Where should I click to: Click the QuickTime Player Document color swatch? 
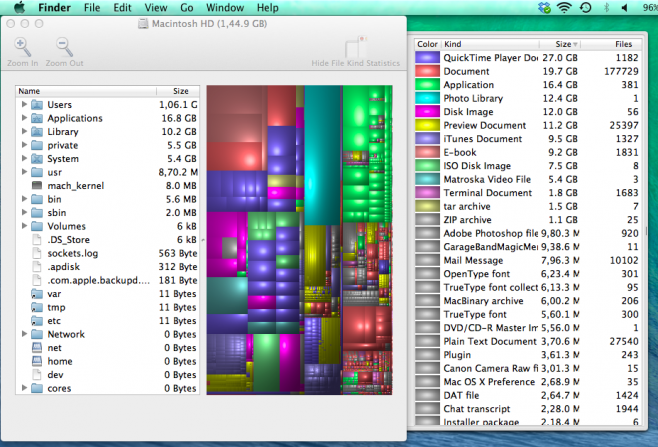coord(427,58)
